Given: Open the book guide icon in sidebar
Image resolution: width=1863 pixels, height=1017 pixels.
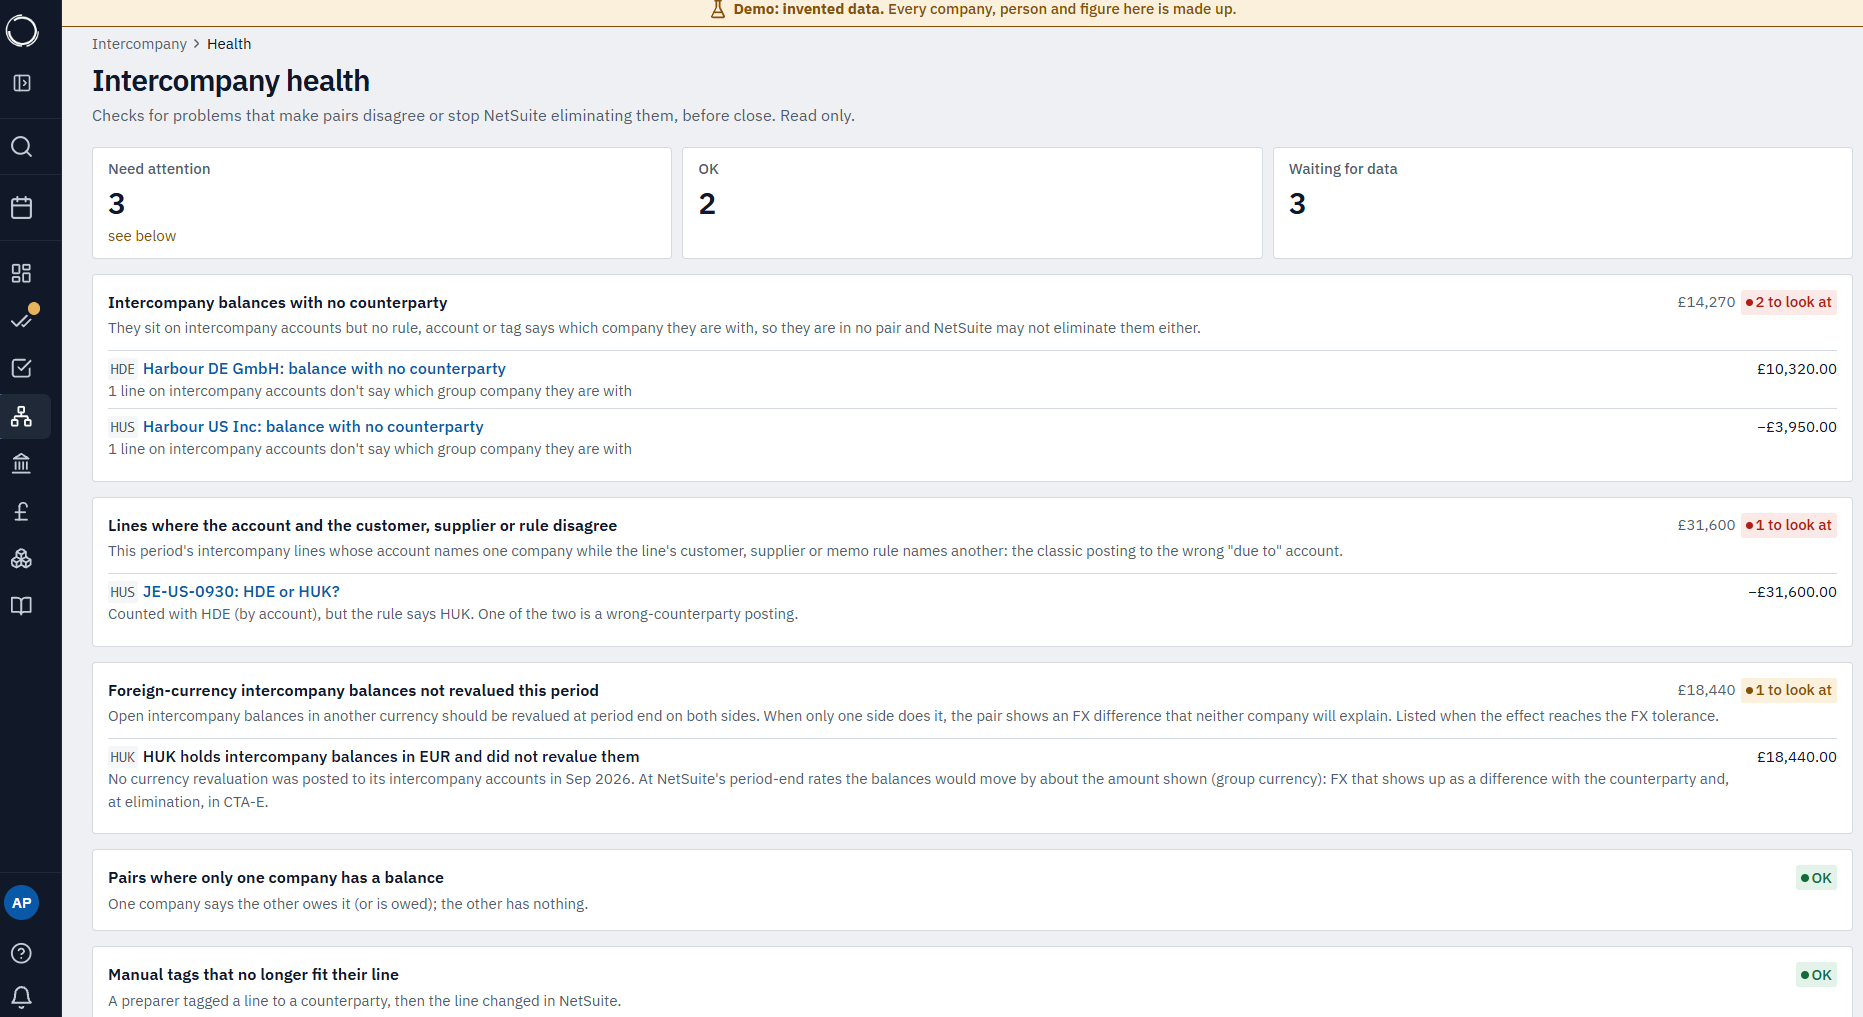Looking at the screenshot, I should coord(22,606).
